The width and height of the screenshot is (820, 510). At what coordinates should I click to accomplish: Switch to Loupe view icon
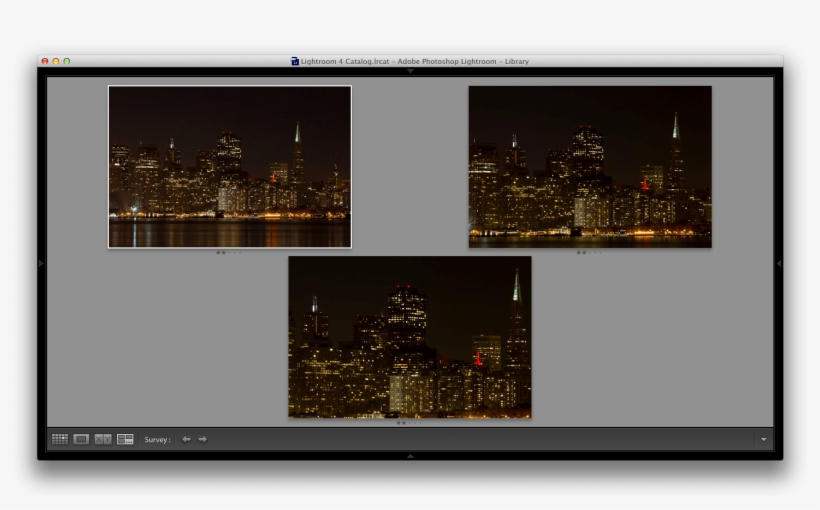coord(81,439)
